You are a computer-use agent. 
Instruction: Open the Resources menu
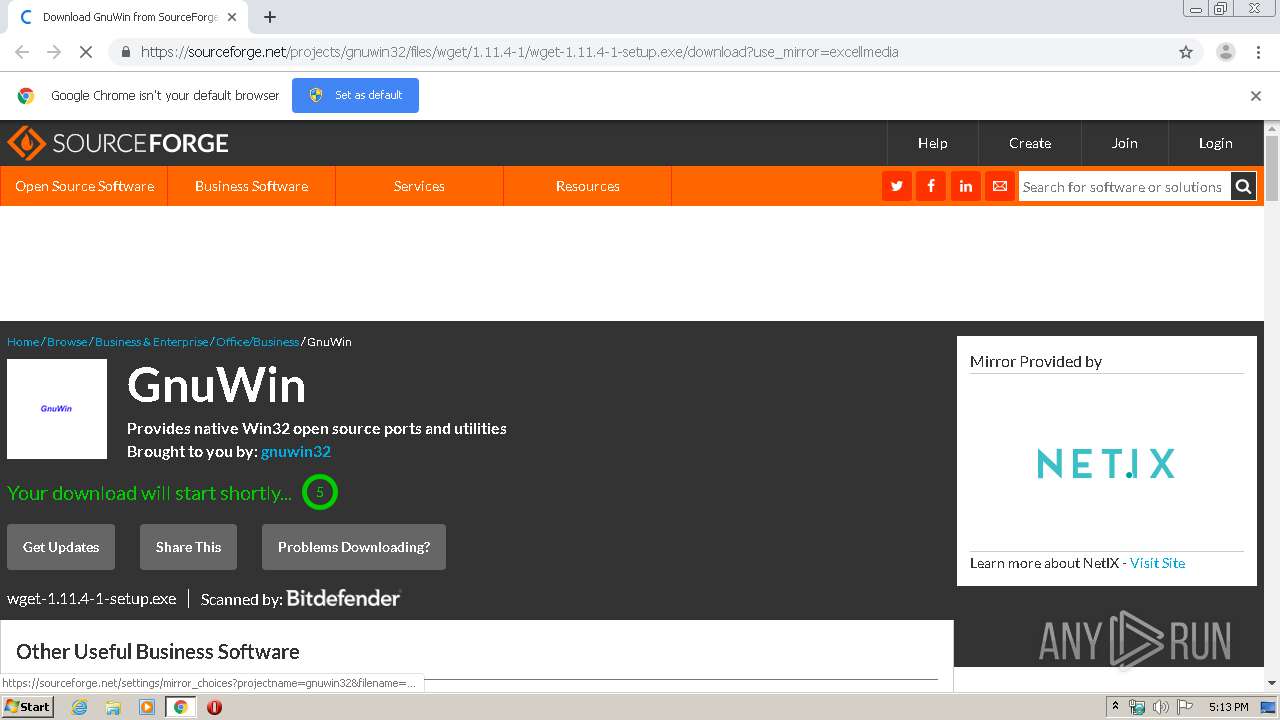click(x=587, y=186)
